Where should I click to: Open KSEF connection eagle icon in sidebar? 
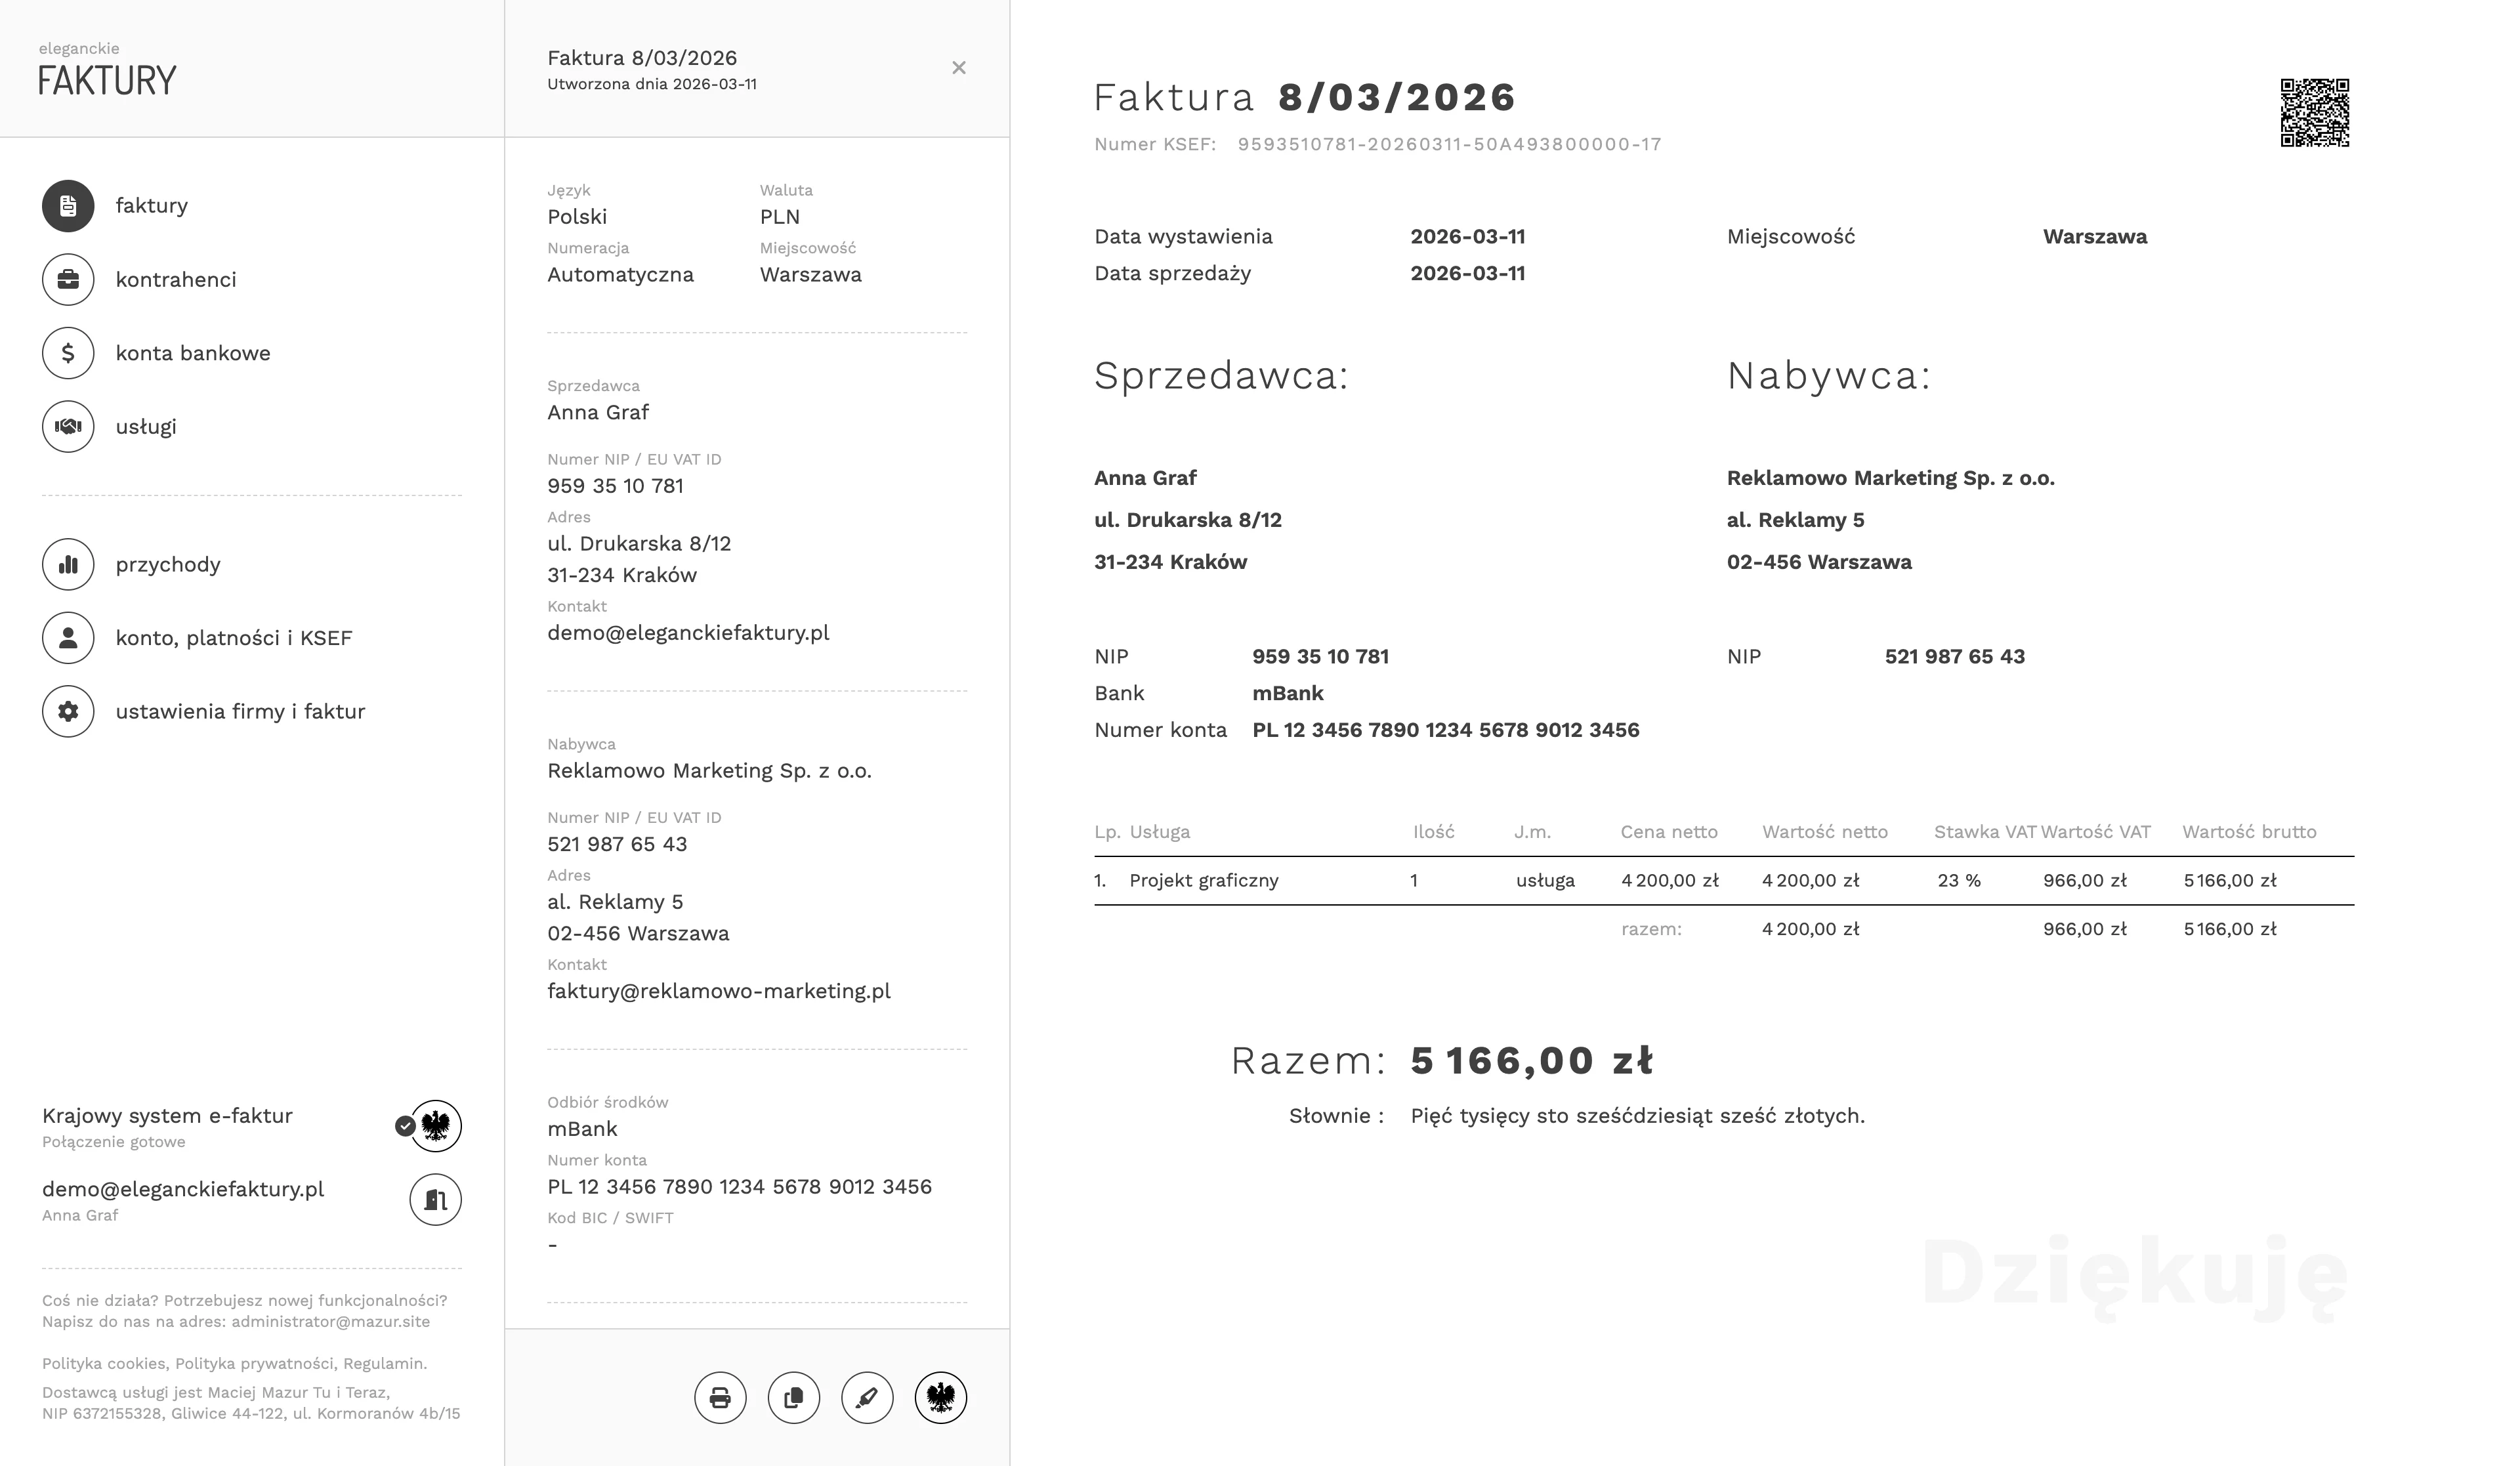(x=436, y=1126)
